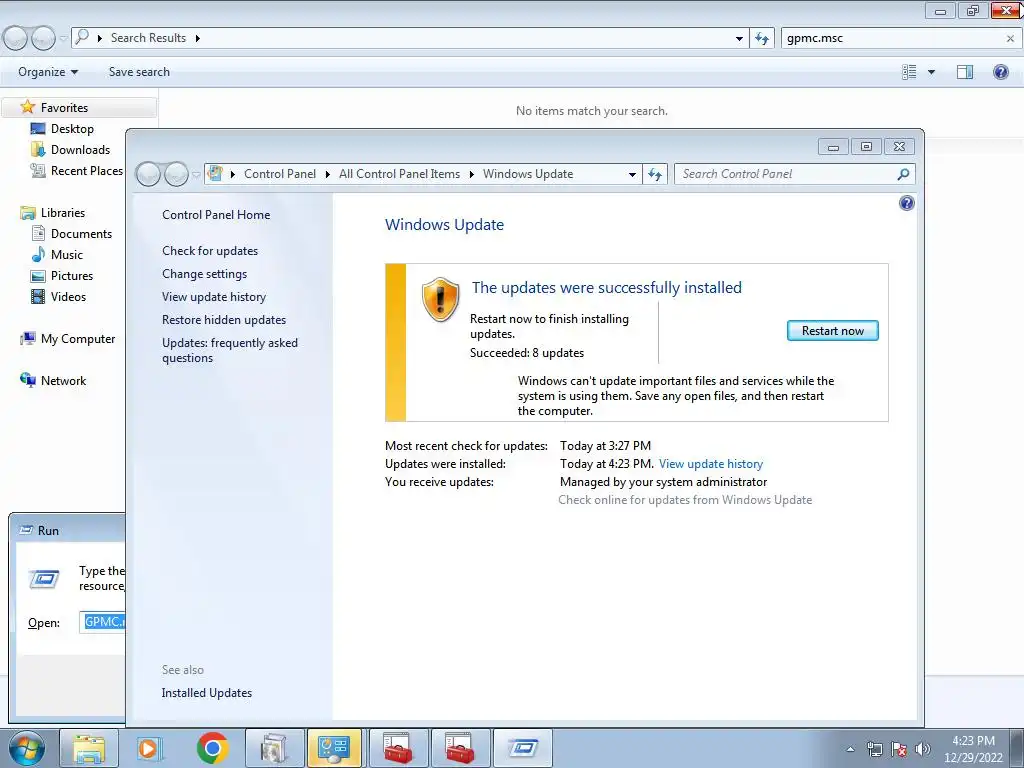The height and width of the screenshot is (768, 1024).
Task: Click Explorer help question mark icon
Action: pyautogui.click(x=1000, y=72)
